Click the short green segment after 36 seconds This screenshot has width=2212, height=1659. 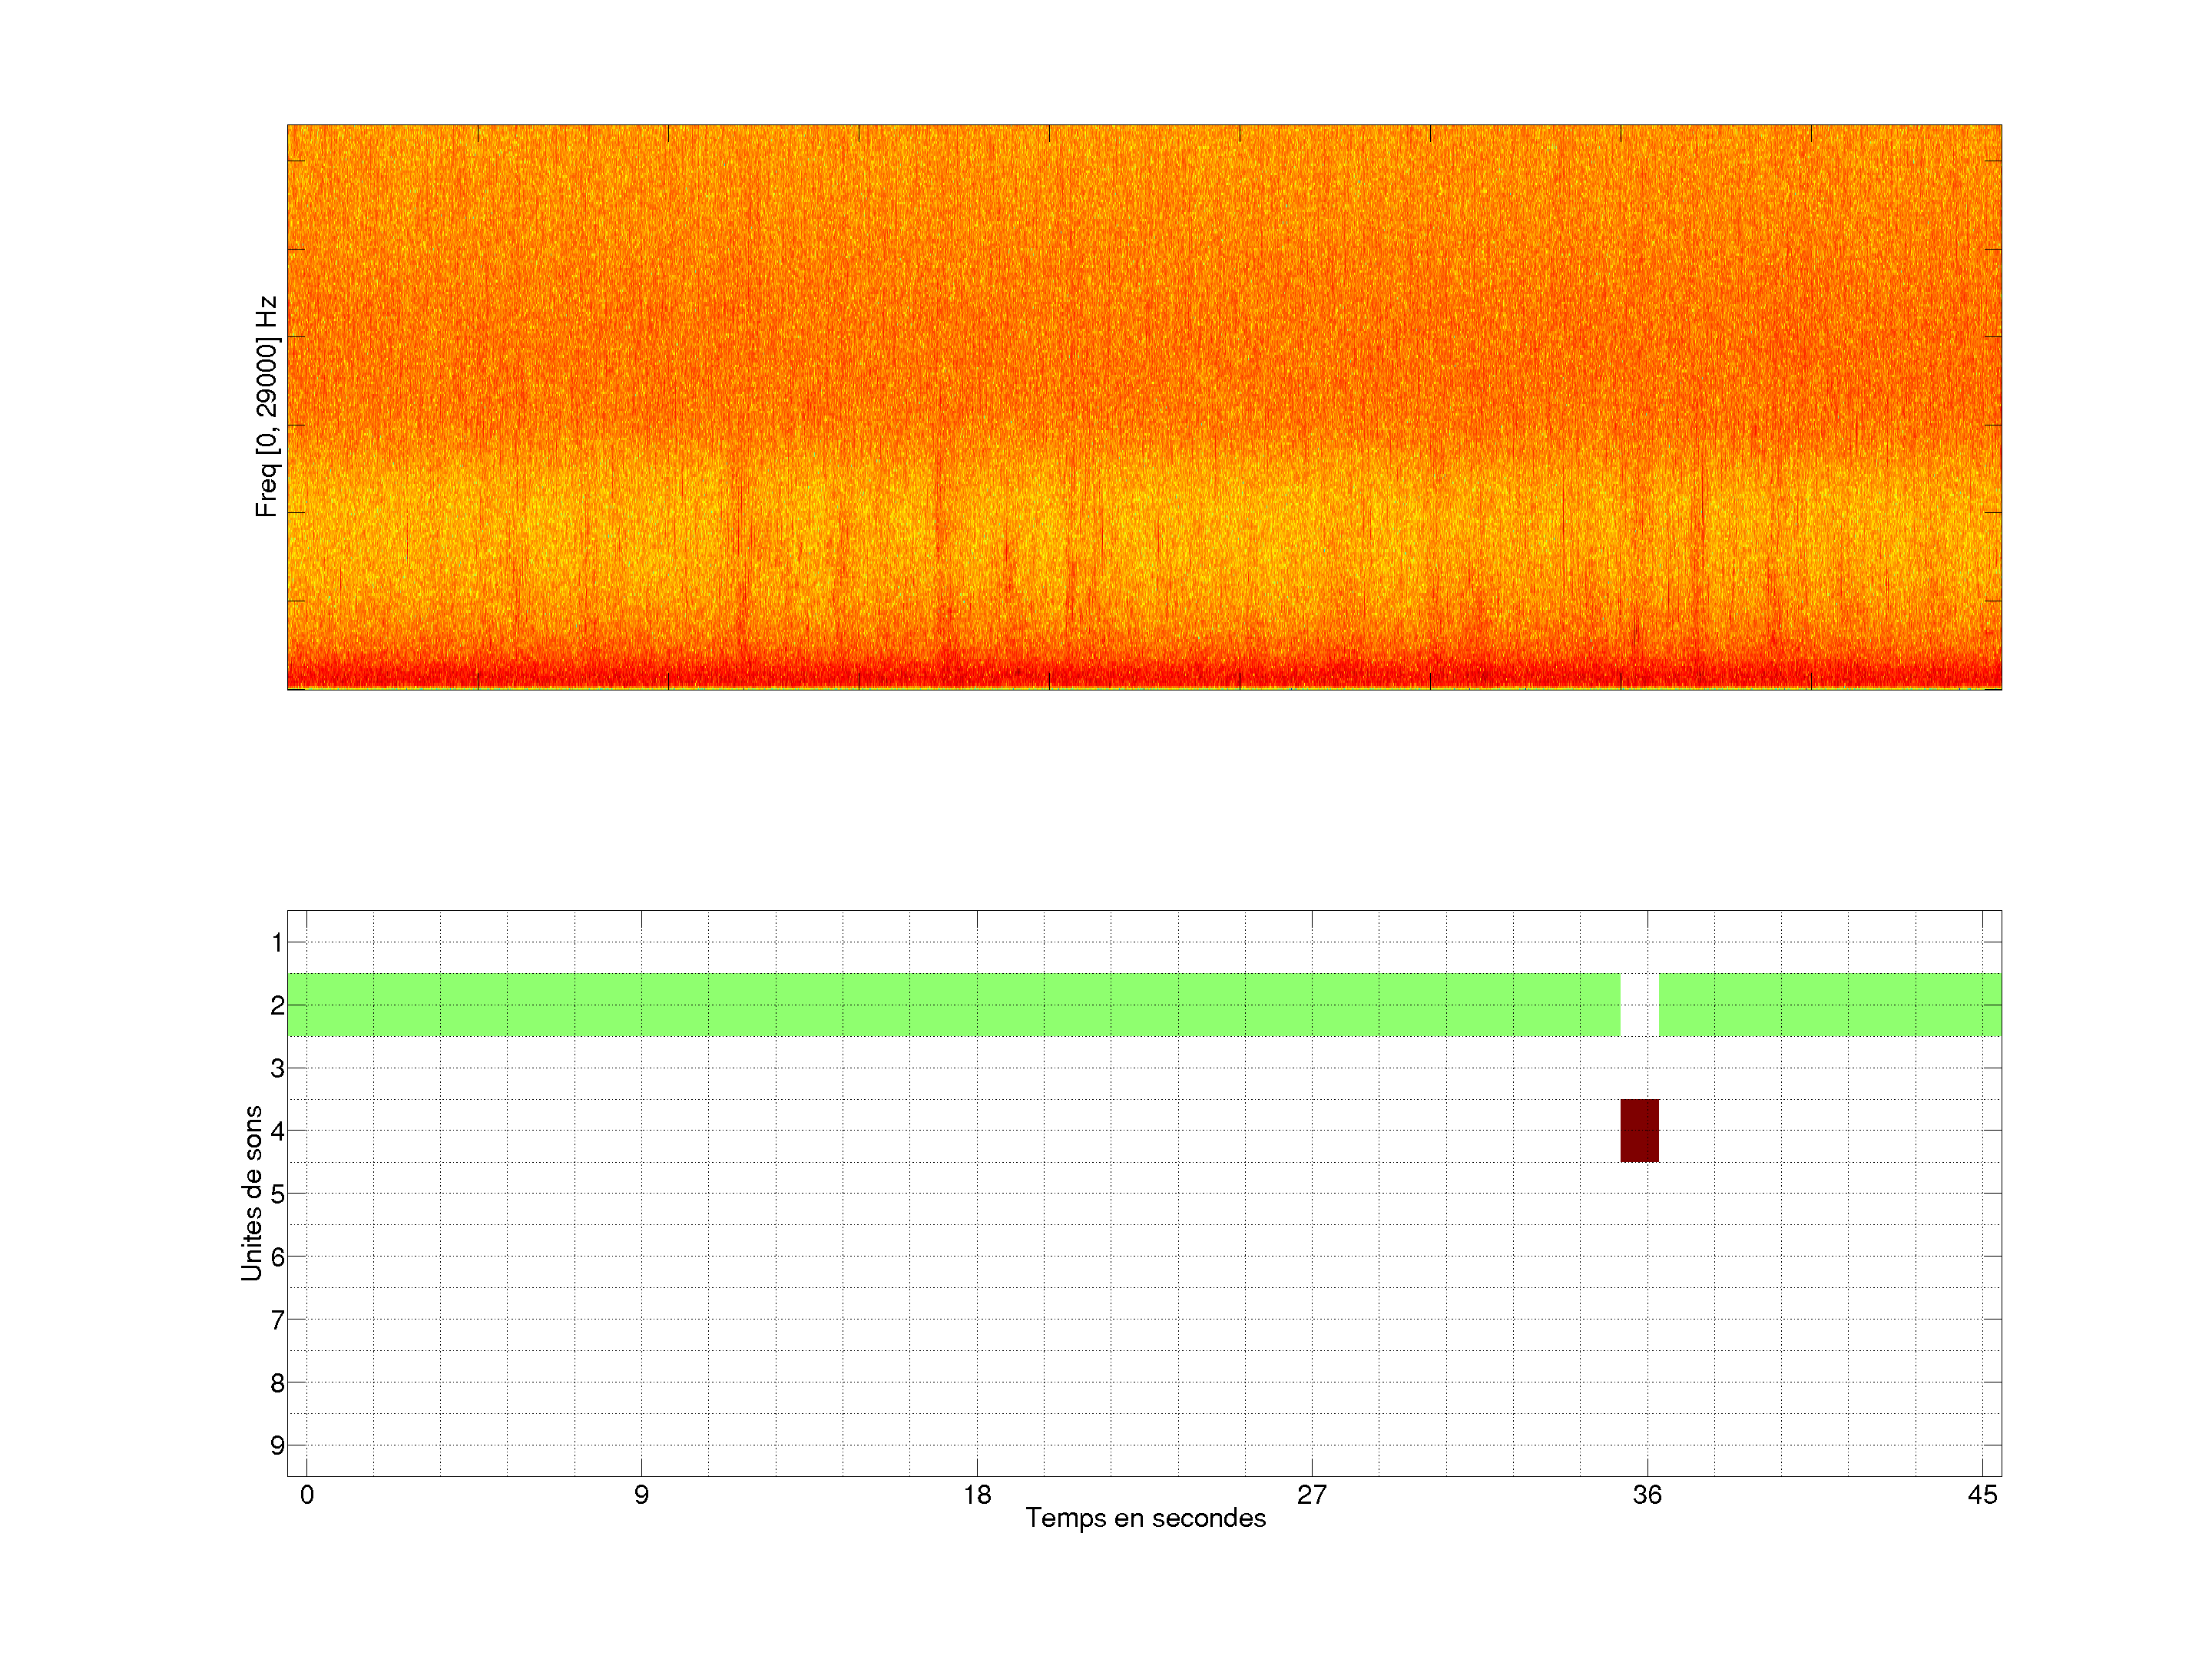click(x=1829, y=1004)
